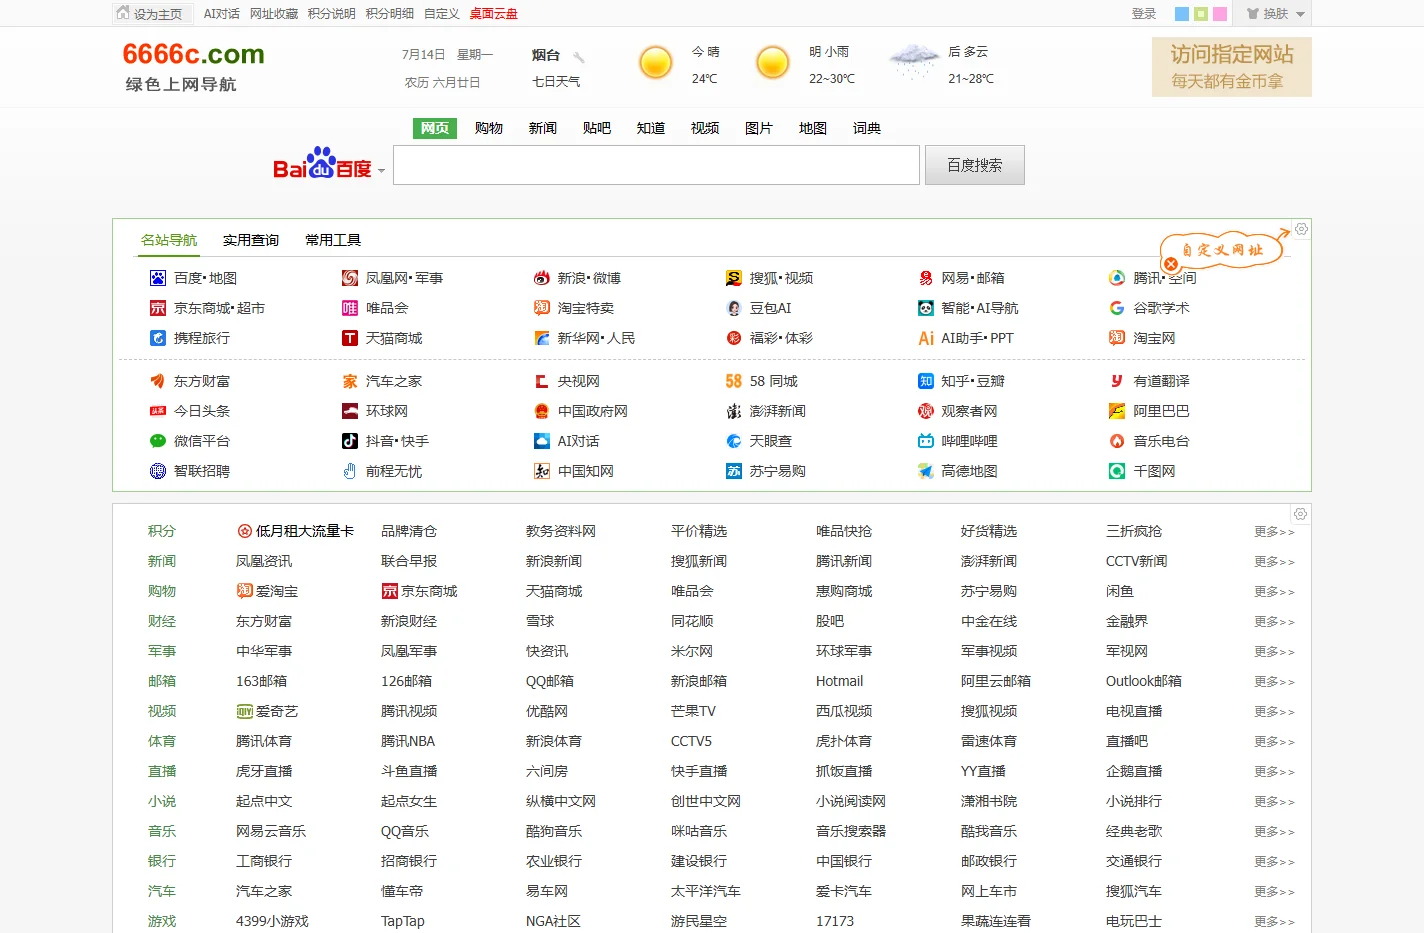Screen dimensions: 1424x933
Task: Expand 更多 for the 新闻 row
Action: pos(1274,562)
